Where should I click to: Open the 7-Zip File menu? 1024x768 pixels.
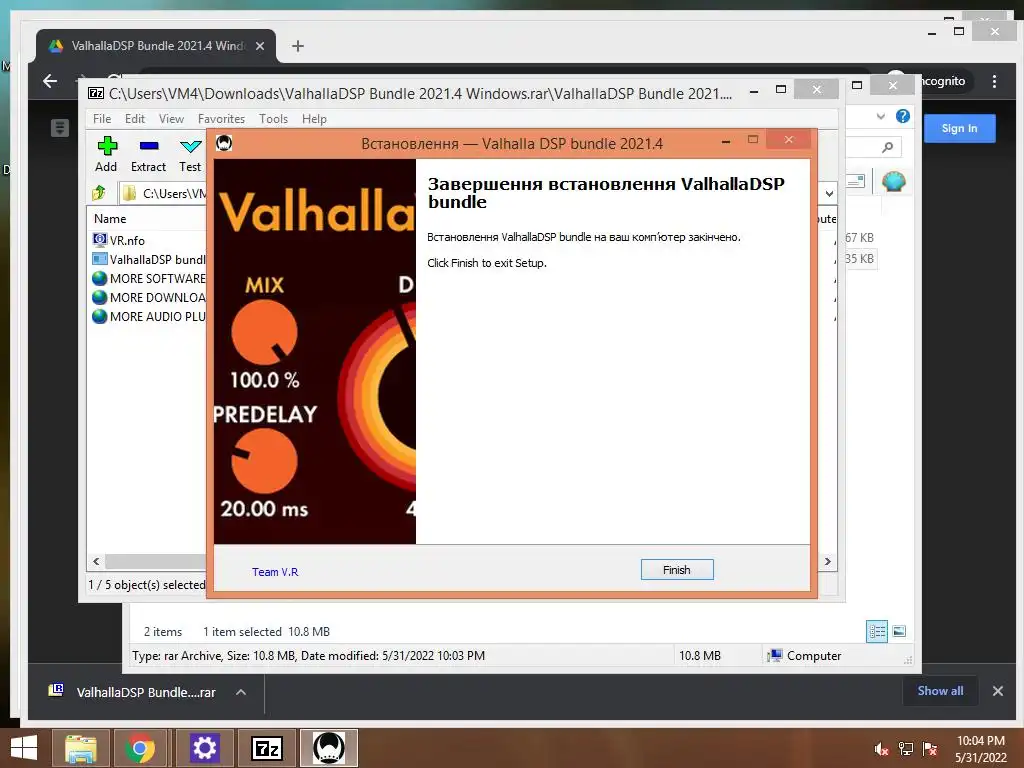coord(102,119)
